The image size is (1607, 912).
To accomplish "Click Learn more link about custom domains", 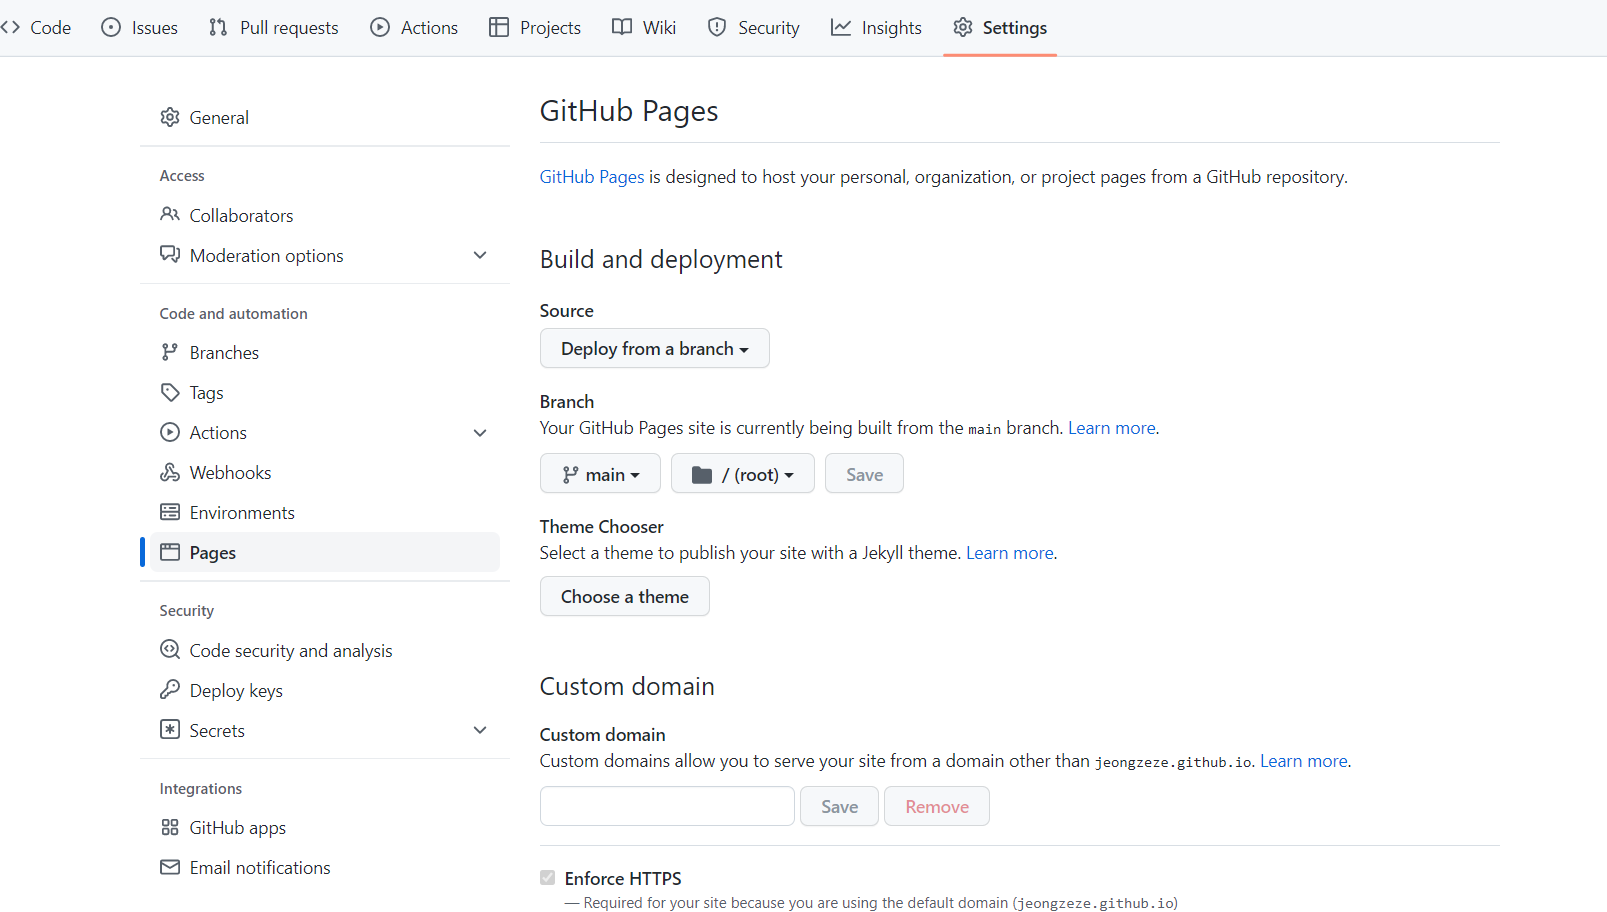I will (x=1304, y=761).
